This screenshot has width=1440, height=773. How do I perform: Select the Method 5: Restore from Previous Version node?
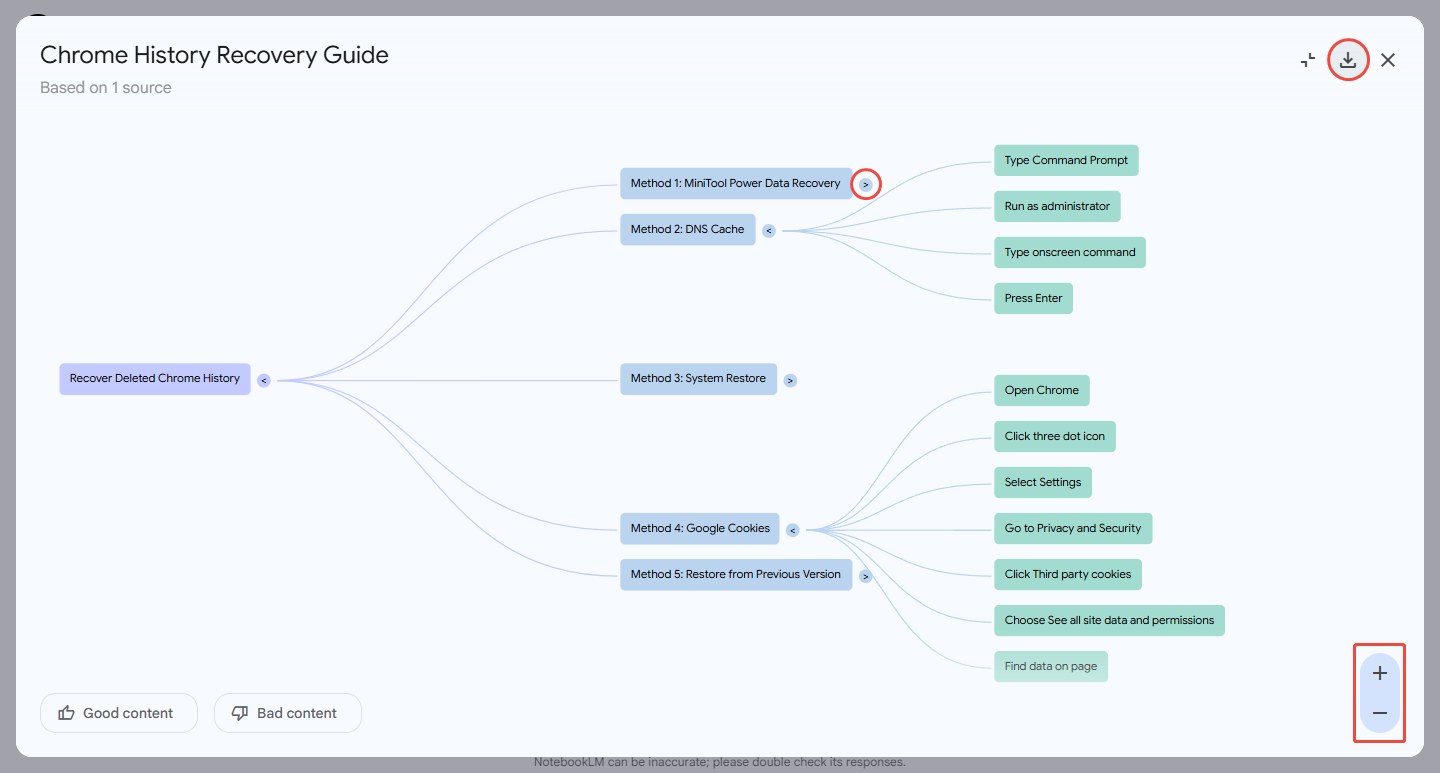[736, 574]
